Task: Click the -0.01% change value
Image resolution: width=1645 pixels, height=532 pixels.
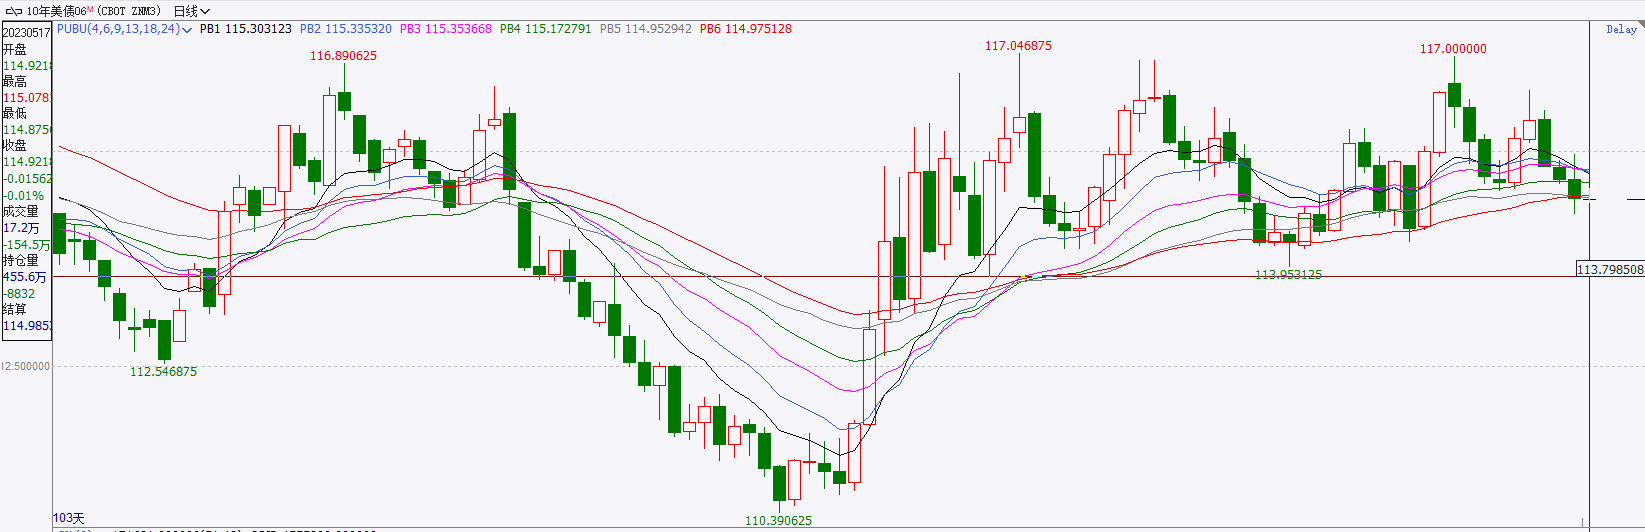Action: click(23, 196)
